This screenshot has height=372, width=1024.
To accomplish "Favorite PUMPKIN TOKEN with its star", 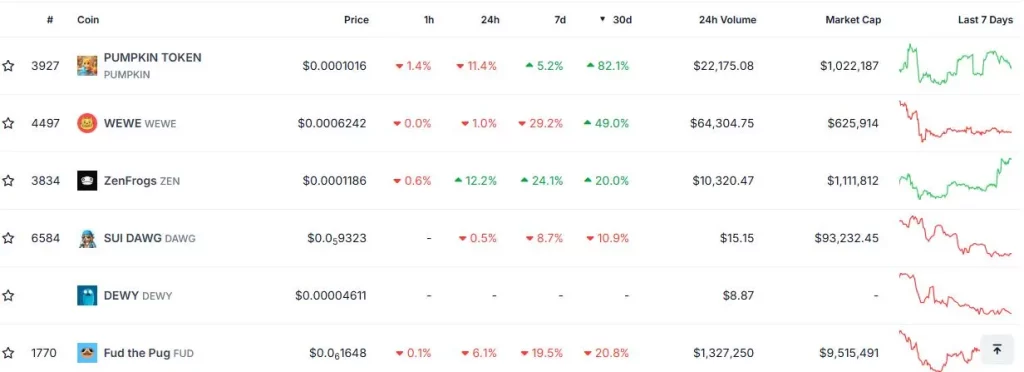I will [8, 65].
